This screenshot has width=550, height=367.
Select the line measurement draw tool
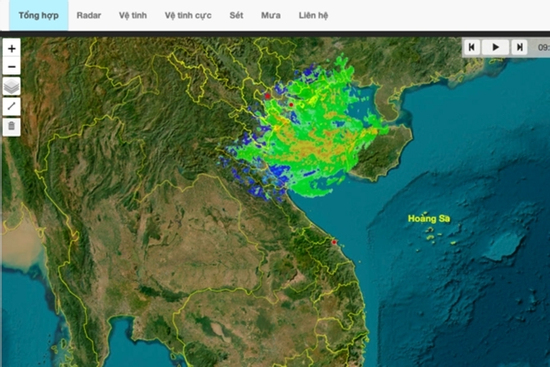click(12, 106)
